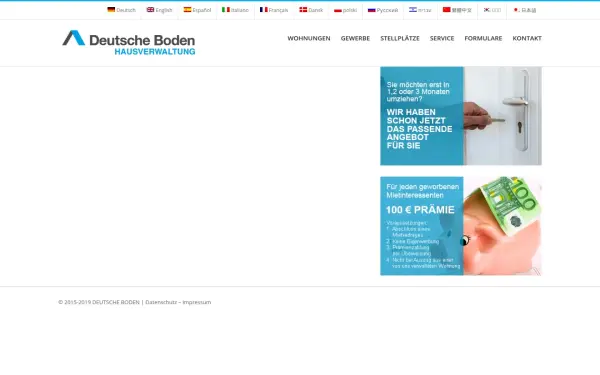Open the Impressum footer link
The width and height of the screenshot is (600, 375).
click(x=197, y=302)
